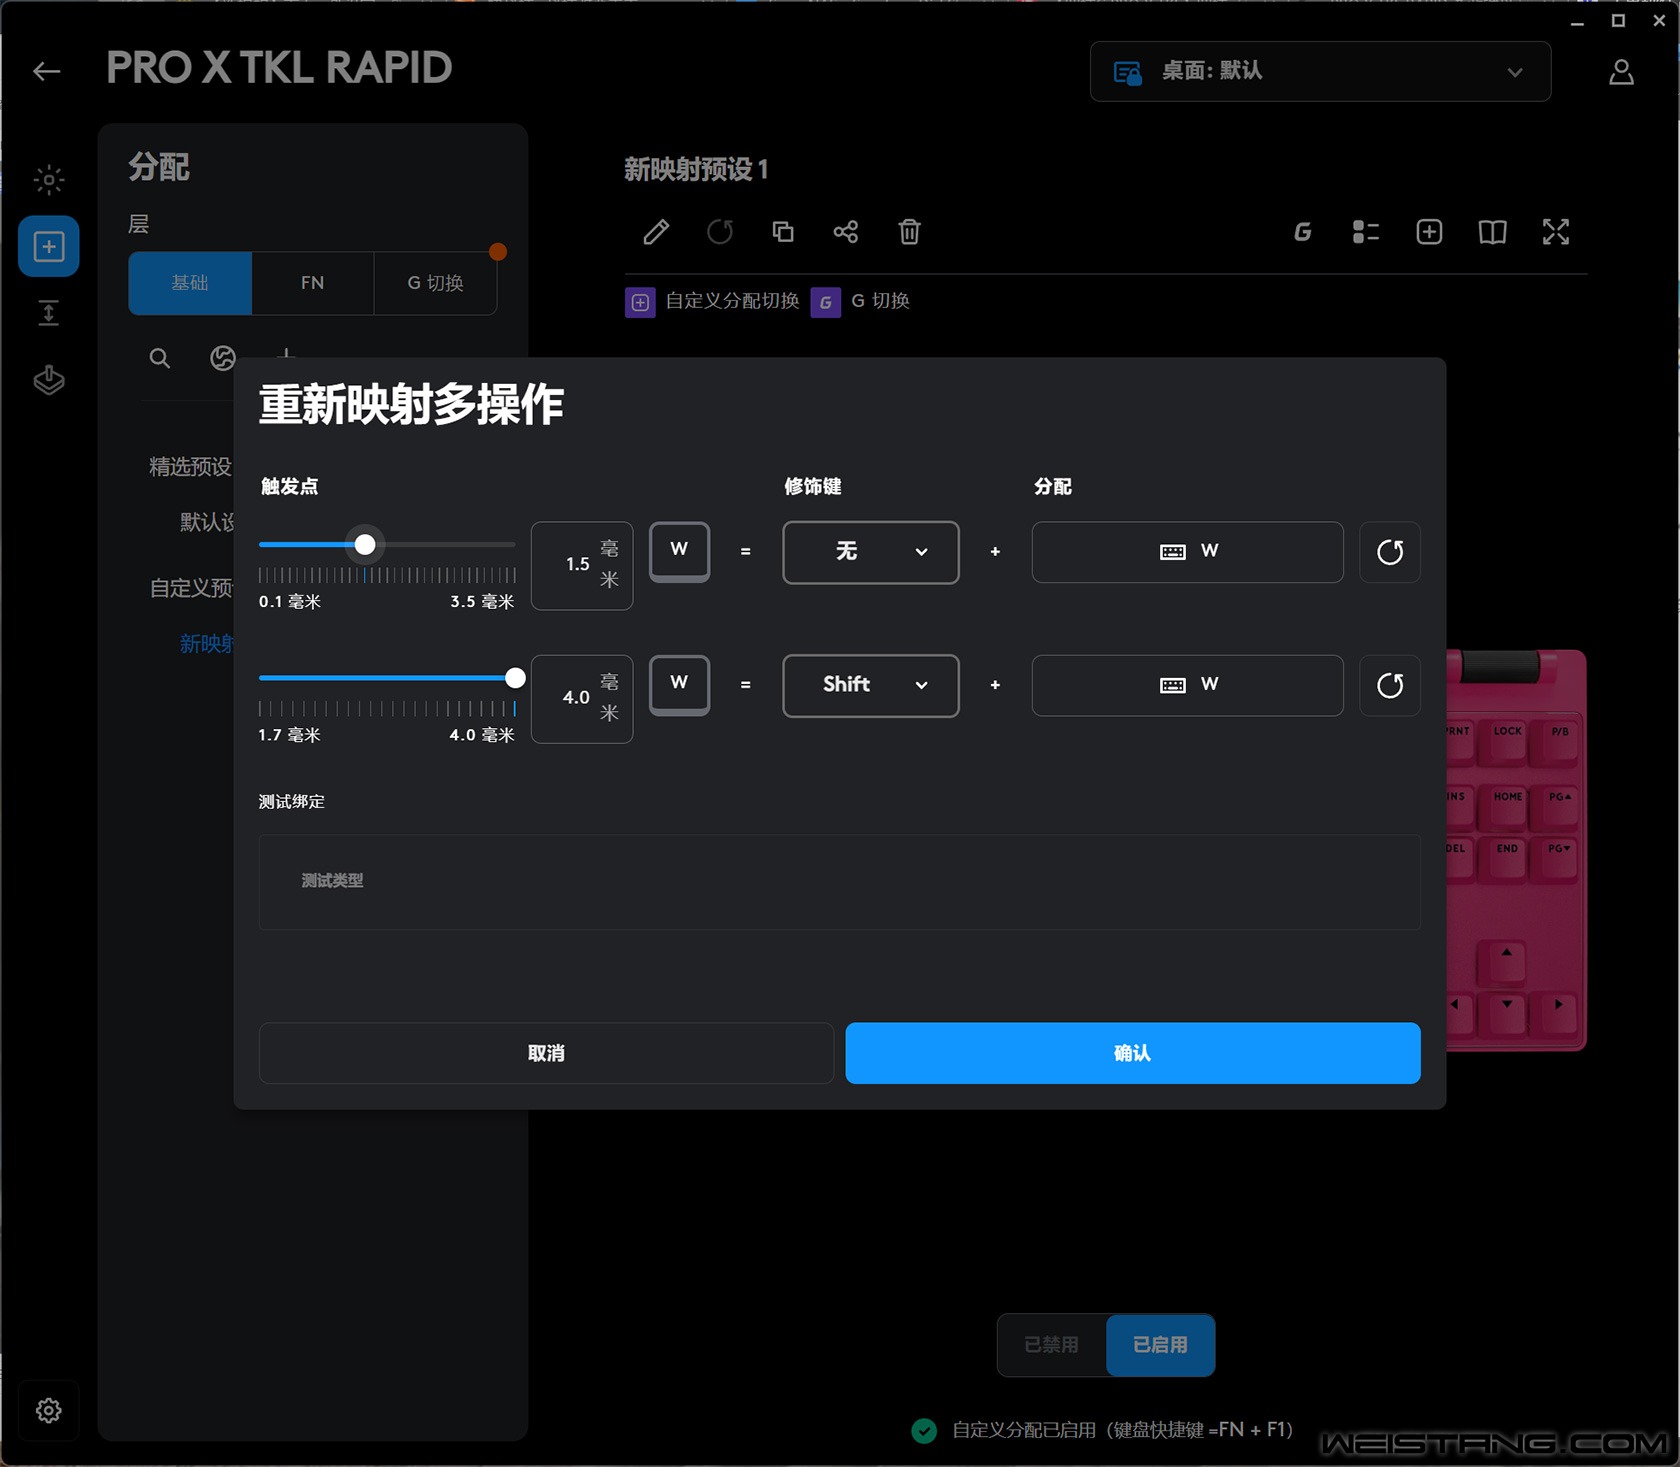Click the 4.0 毫米 value box
The height and width of the screenshot is (1467, 1680).
[582, 698]
